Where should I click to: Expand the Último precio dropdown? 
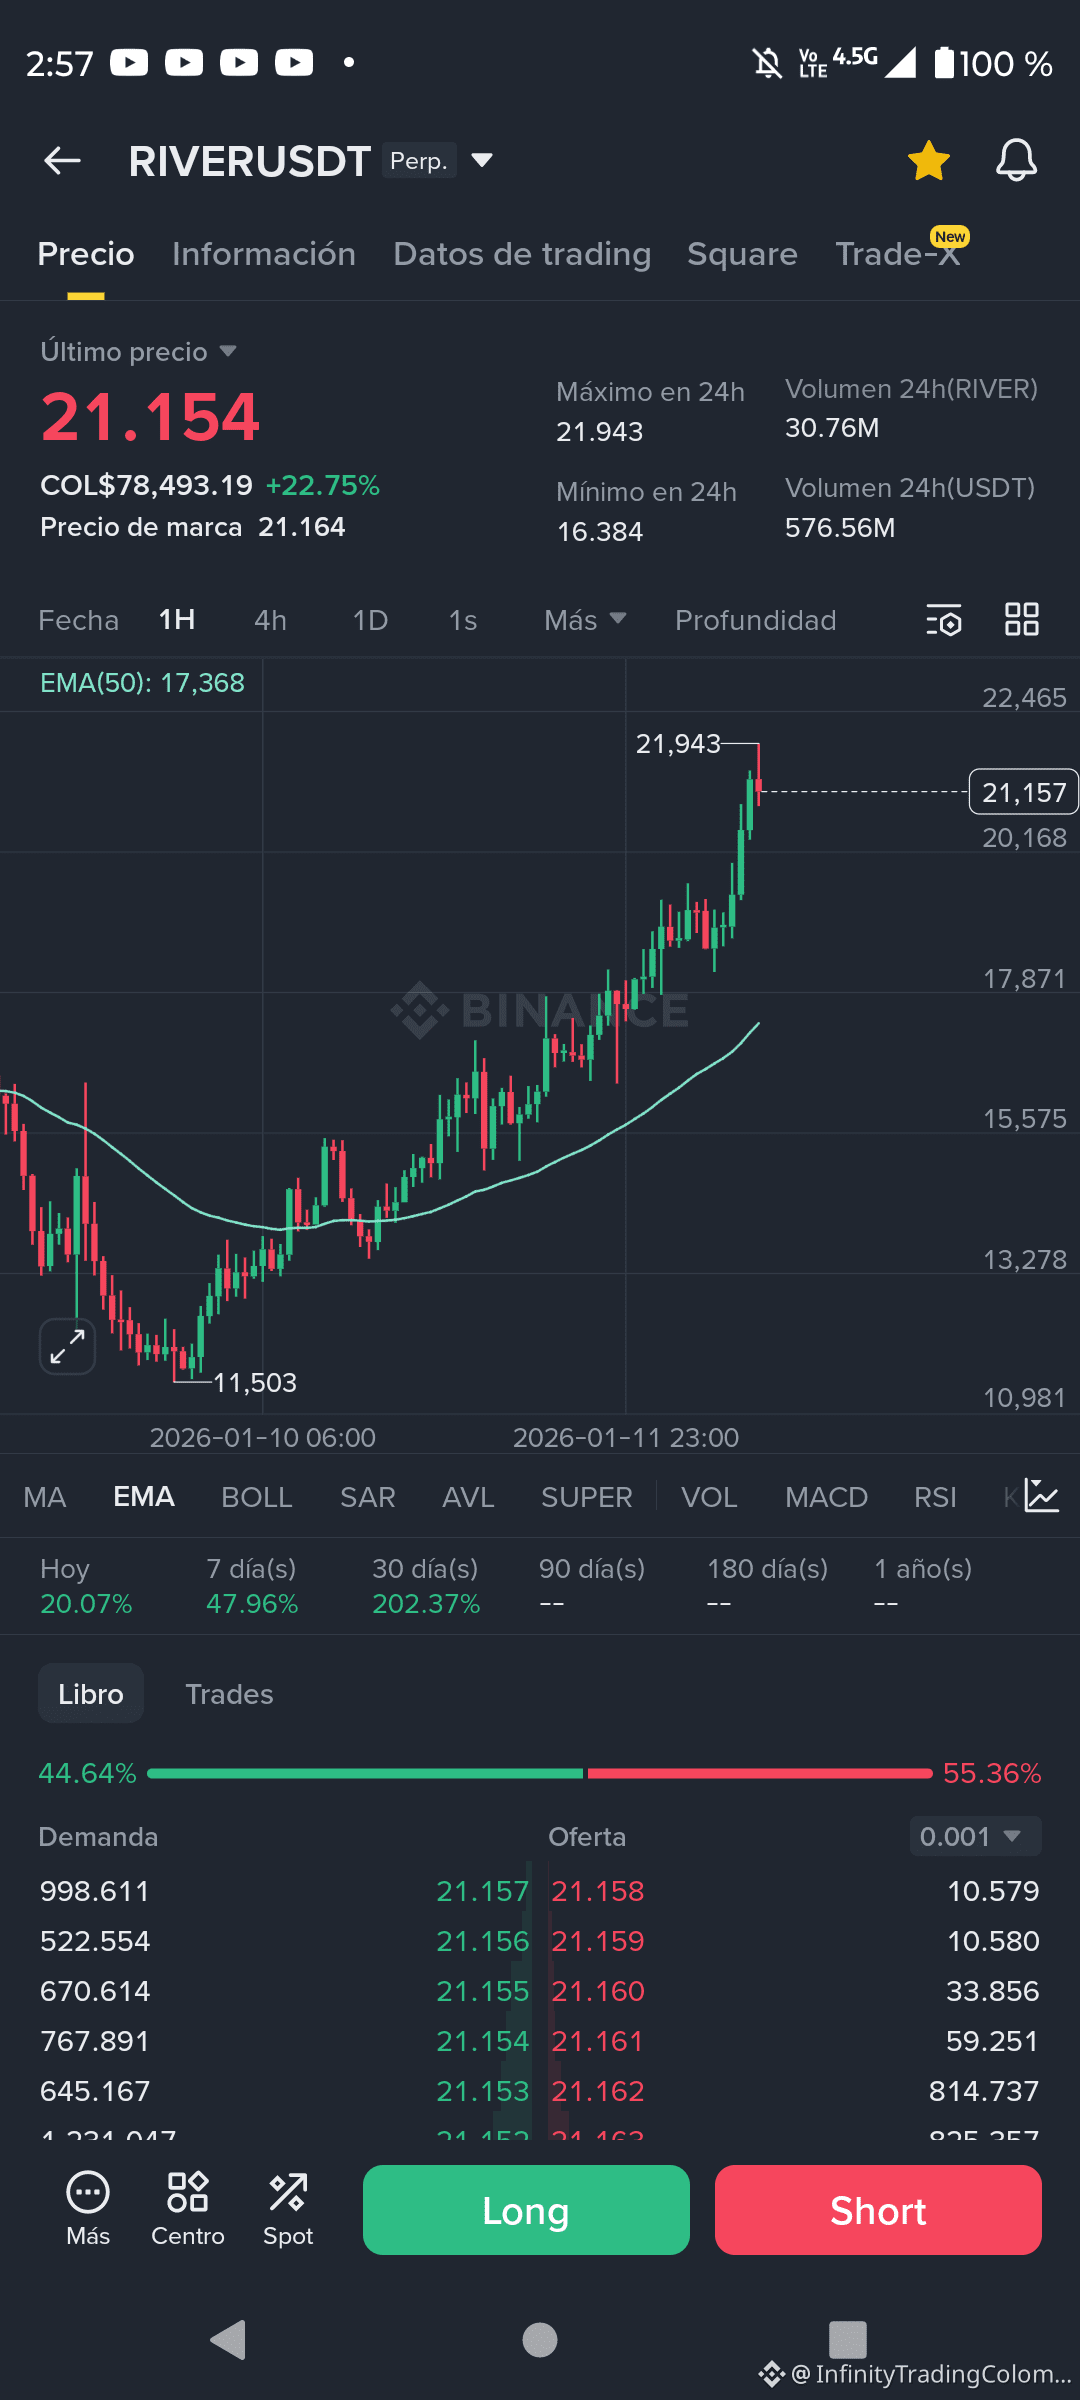click(x=228, y=351)
